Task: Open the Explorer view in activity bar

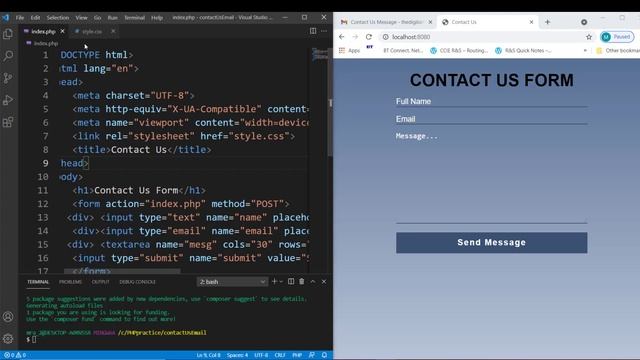Action: pos(8,33)
